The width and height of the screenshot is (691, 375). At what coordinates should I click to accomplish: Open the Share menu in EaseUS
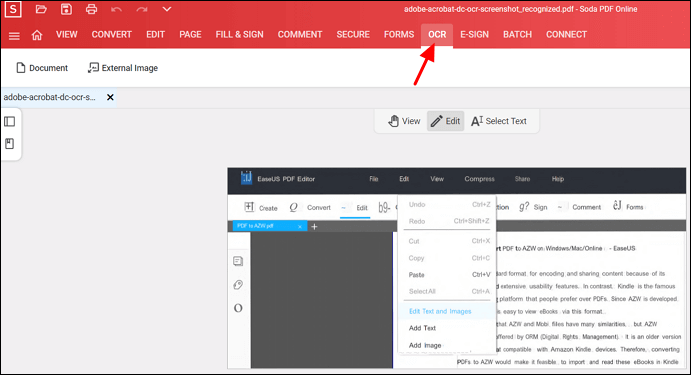[x=522, y=179]
